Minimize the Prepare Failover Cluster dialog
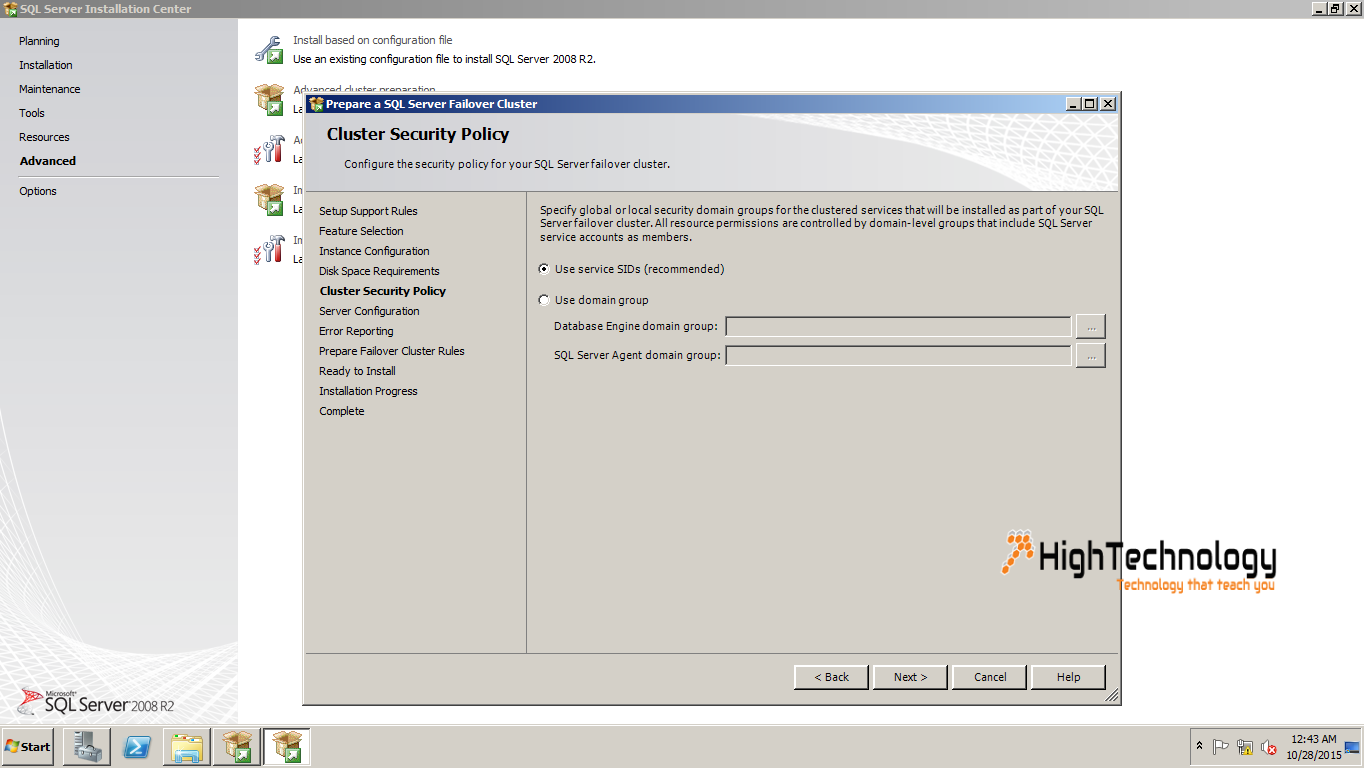Screen dimensions: 1364x768 point(1074,104)
